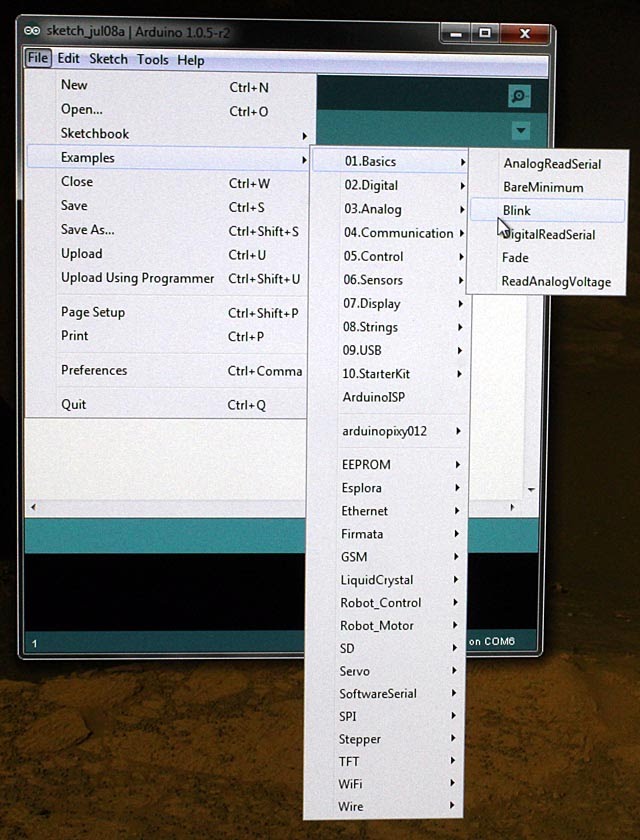Select Open... in the File menu
This screenshot has width=640, height=840.
(x=169, y=110)
